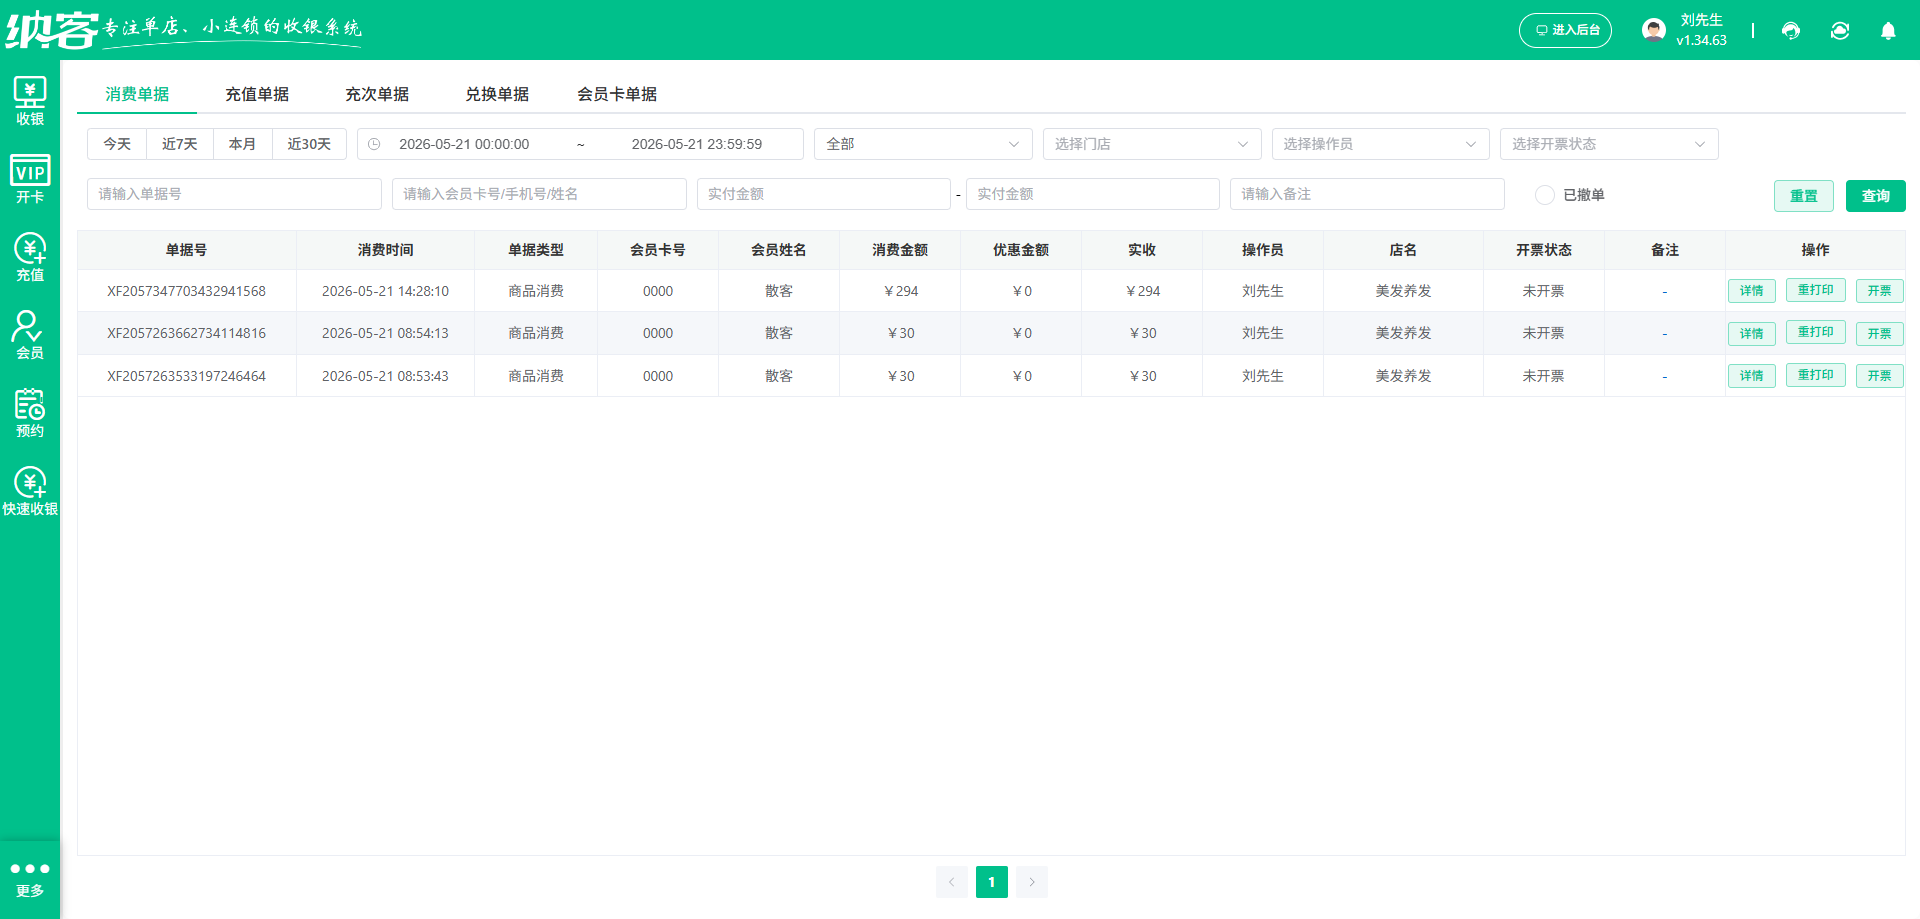The height and width of the screenshot is (919, 1920).
Task: Open the 快速收银 quick cashier icon
Action: click(x=30, y=491)
